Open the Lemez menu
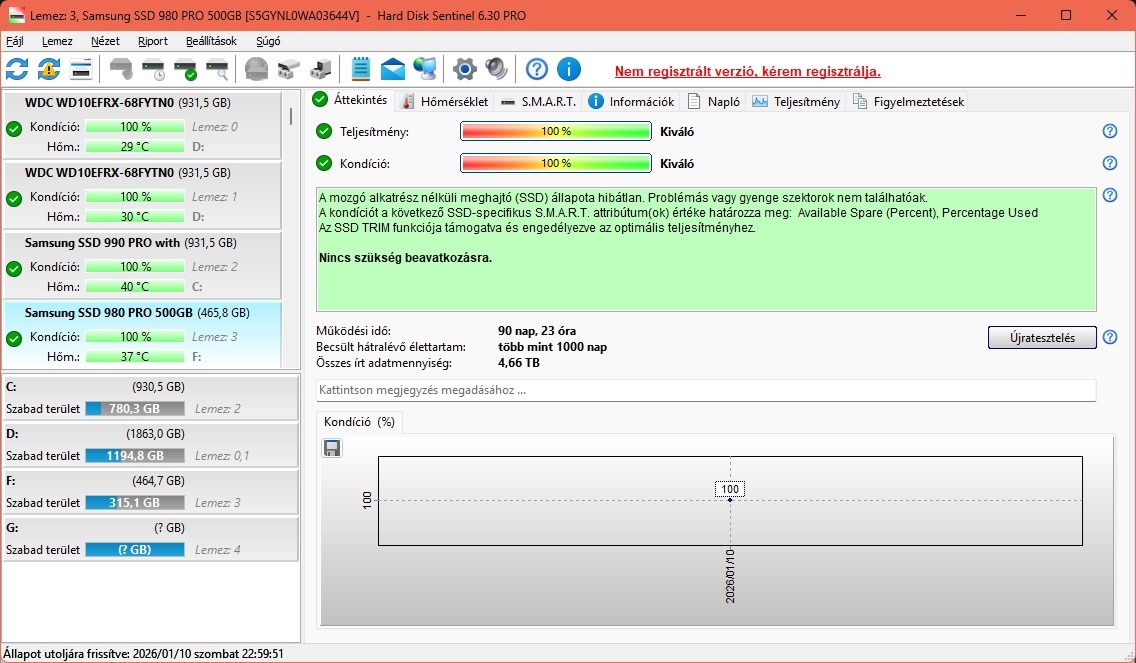 coord(57,41)
